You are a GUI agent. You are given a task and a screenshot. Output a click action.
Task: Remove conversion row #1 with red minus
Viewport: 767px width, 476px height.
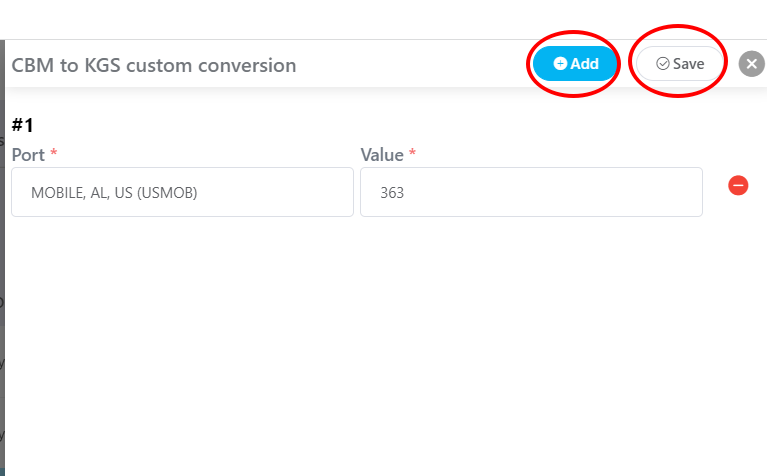[738, 185]
